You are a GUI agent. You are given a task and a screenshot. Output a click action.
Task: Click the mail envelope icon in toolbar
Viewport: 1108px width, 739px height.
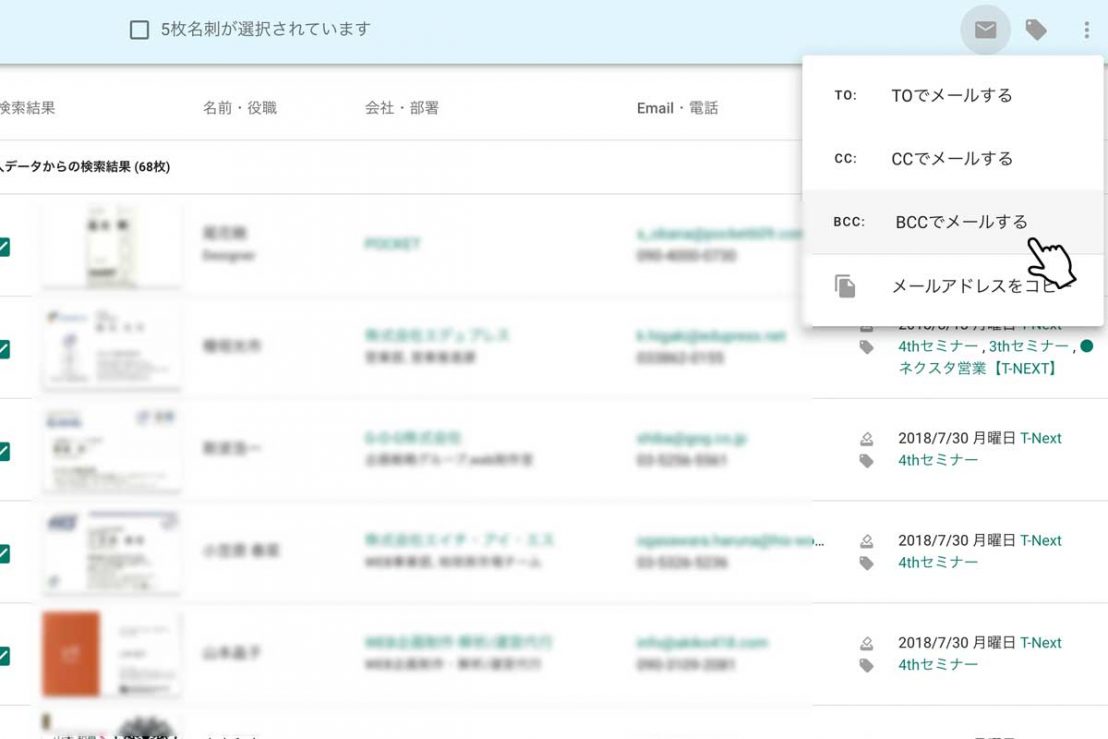pyautogui.click(x=985, y=30)
